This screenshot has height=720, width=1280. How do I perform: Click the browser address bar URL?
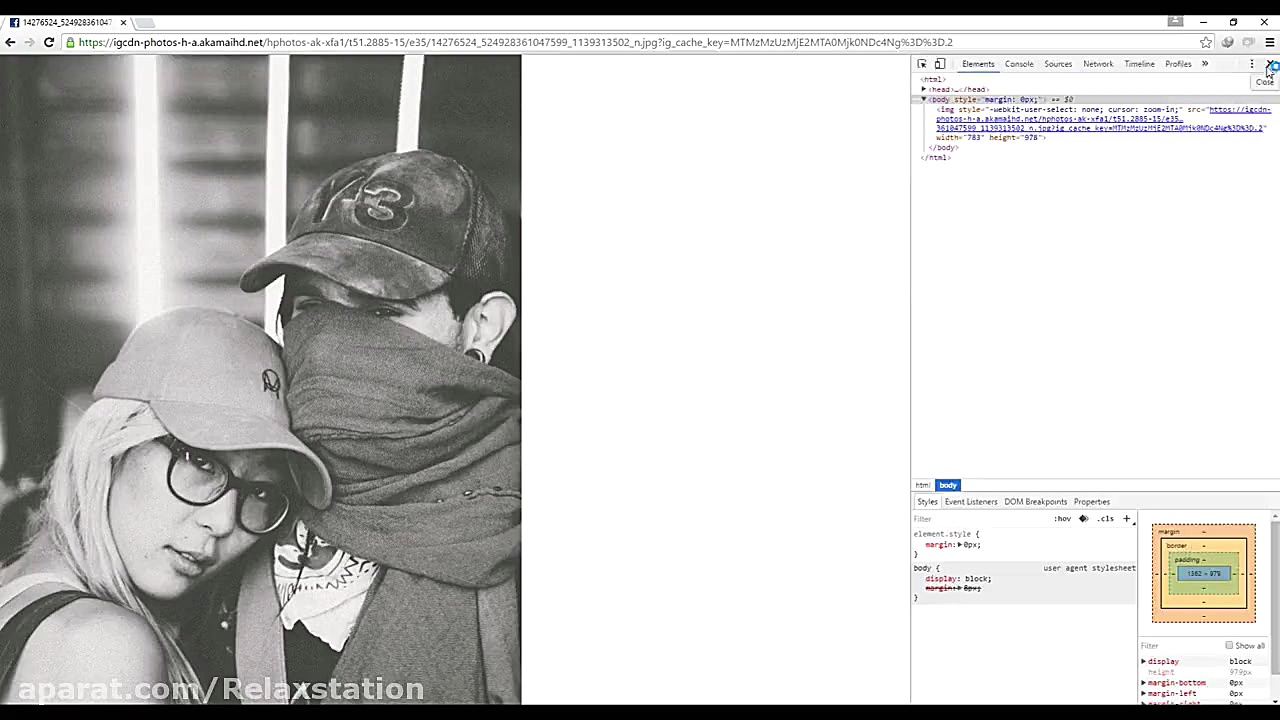tap(515, 42)
